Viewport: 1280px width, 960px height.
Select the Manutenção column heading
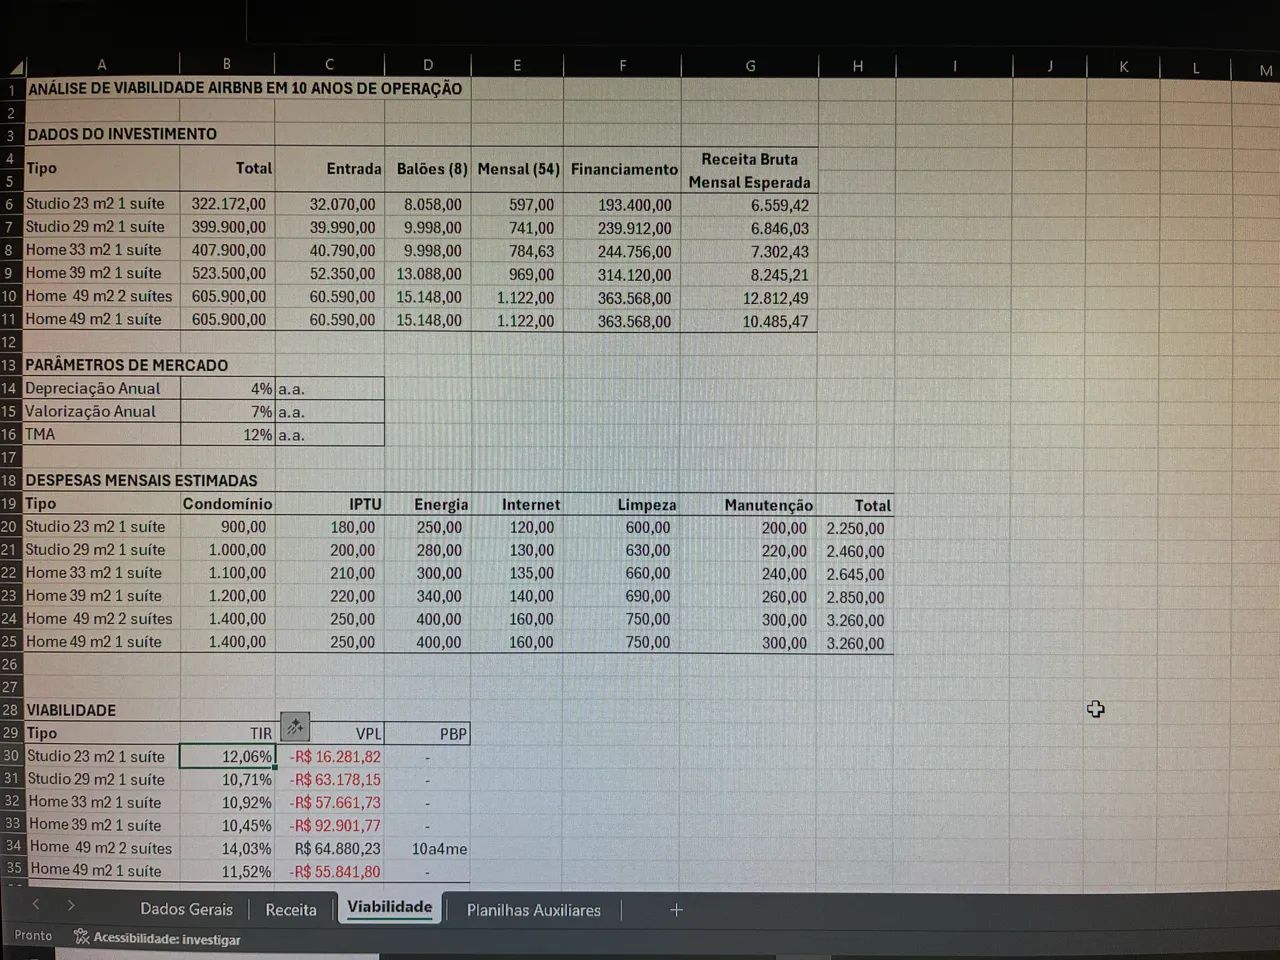tap(769, 506)
